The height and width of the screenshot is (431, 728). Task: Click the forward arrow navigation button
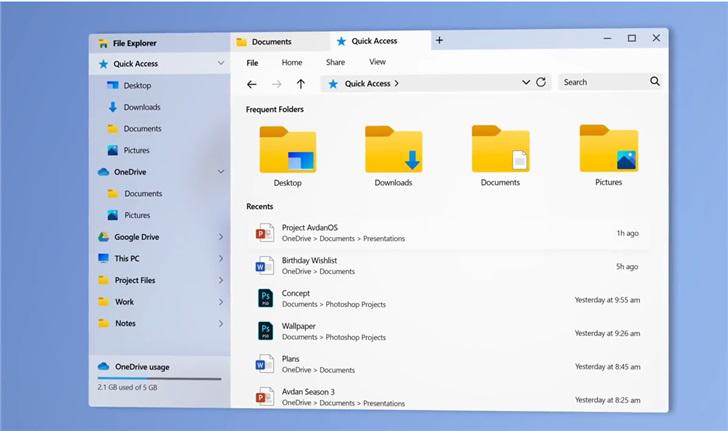click(x=277, y=84)
